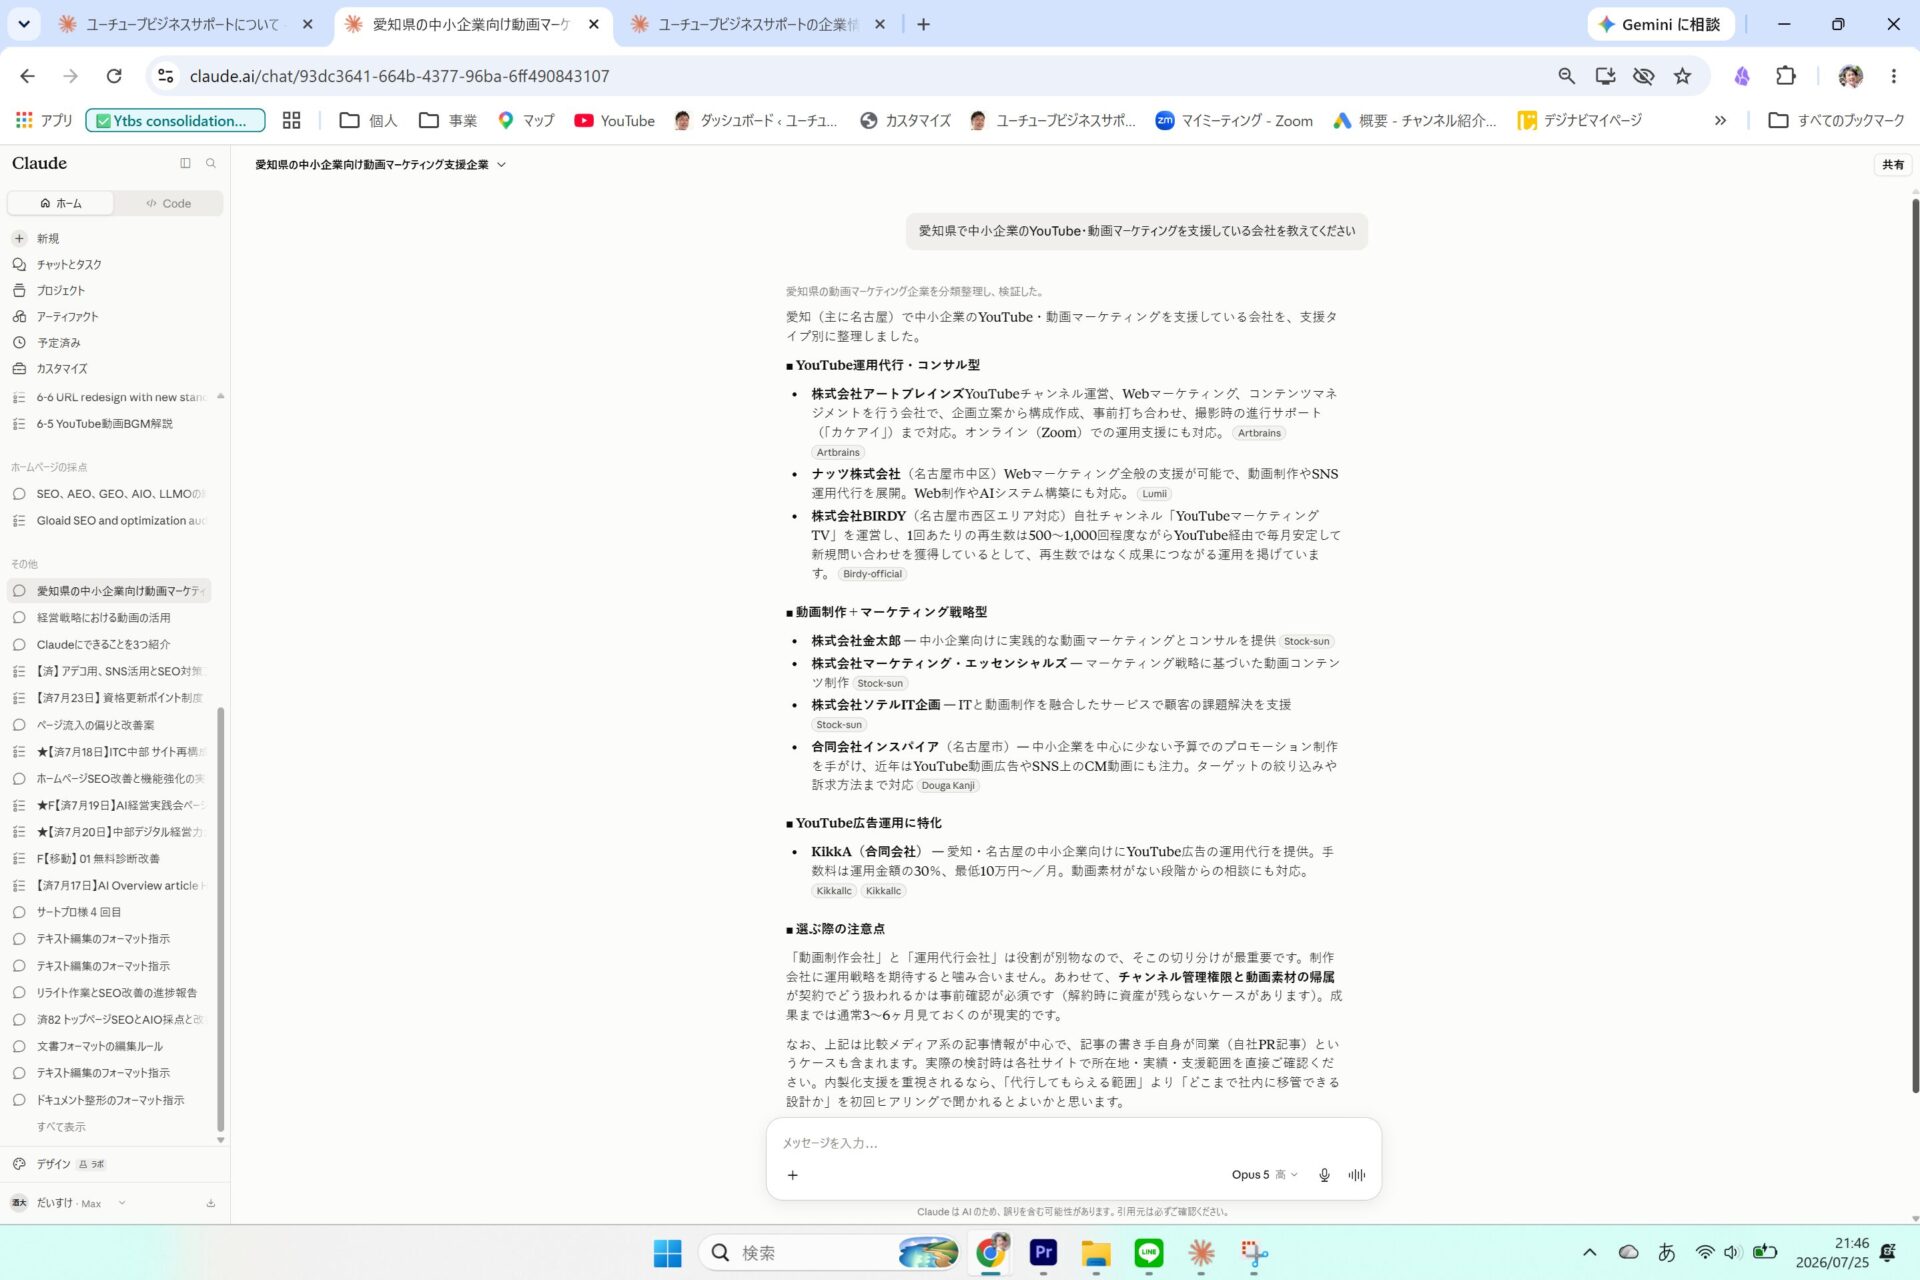Viewport: 1920px width, 1280px height.
Task: Open 事業 bookmark folder
Action: [448, 121]
